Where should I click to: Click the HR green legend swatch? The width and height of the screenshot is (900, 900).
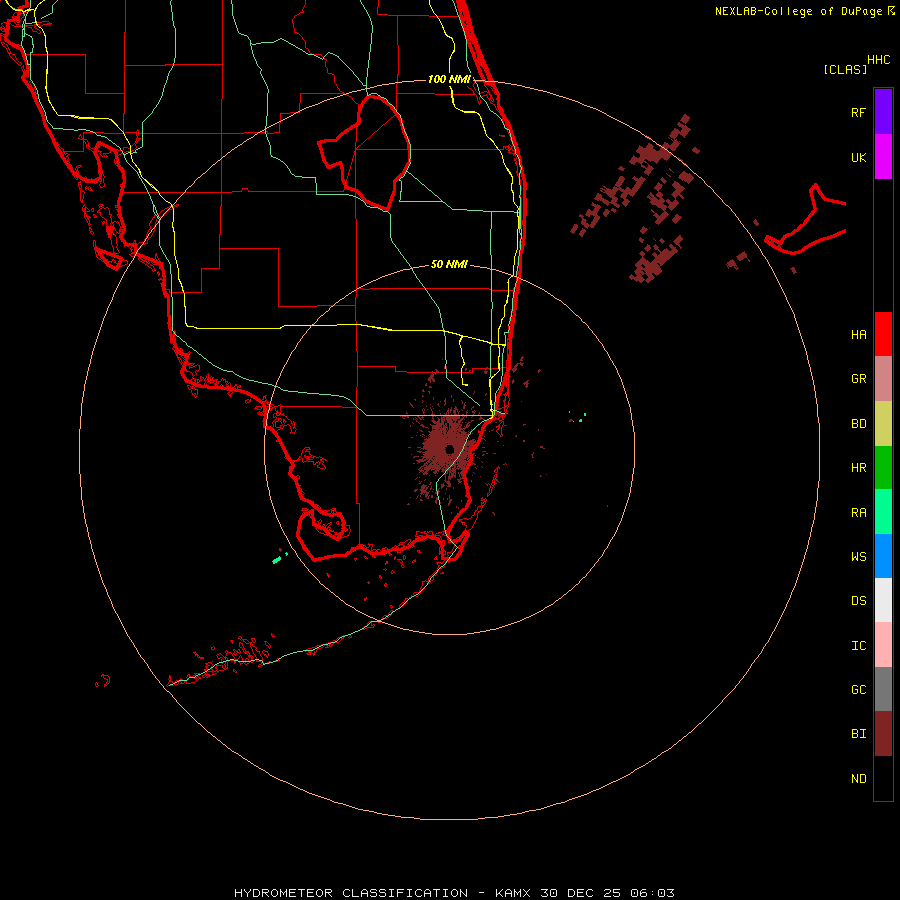[x=883, y=467]
